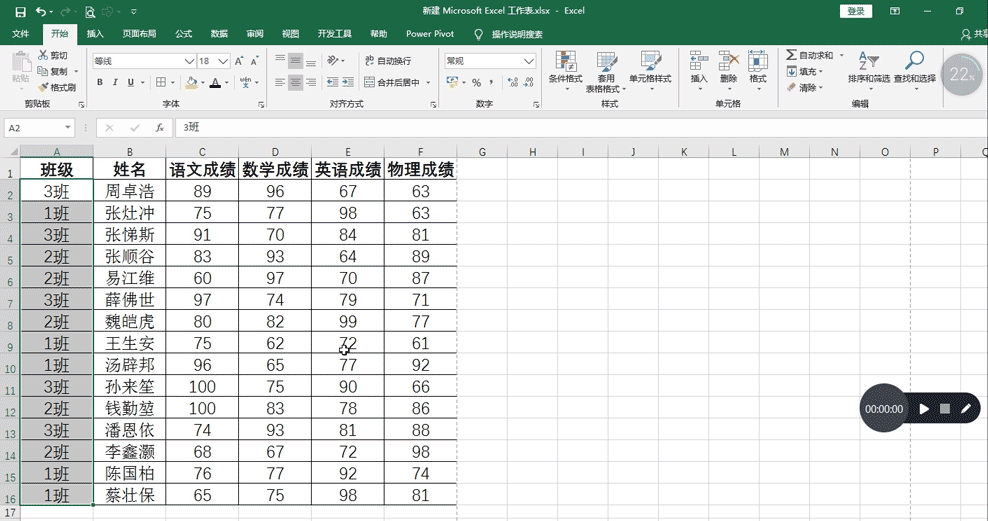Open Find and Select (查找和选择)
This screenshot has height=521, width=988.
[914, 69]
